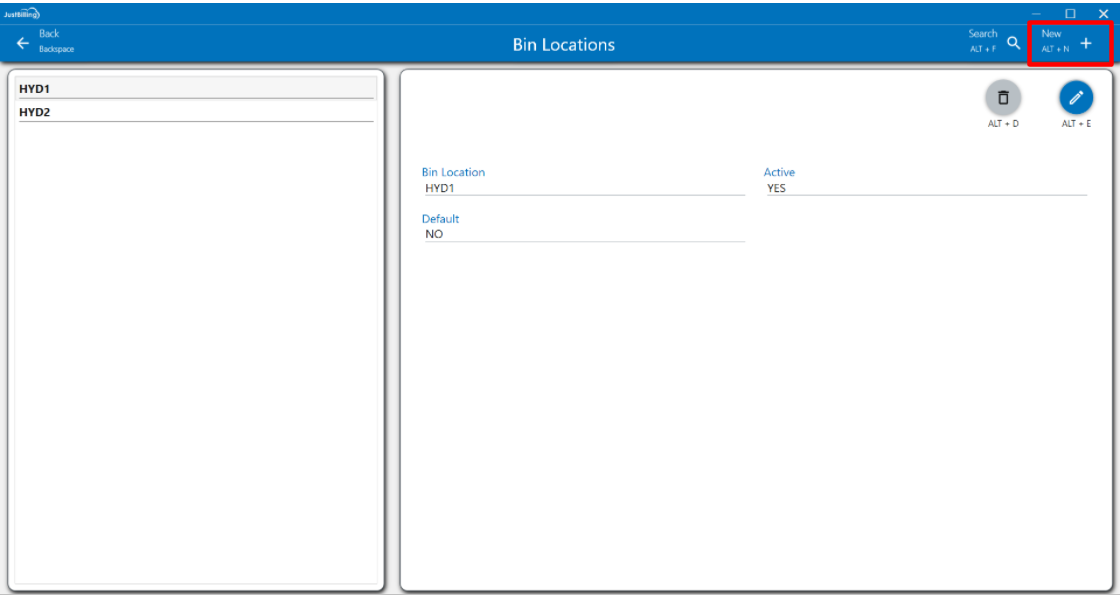The width and height of the screenshot is (1120, 596).
Task: Click the Default field showing NO
Action: (x=583, y=234)
